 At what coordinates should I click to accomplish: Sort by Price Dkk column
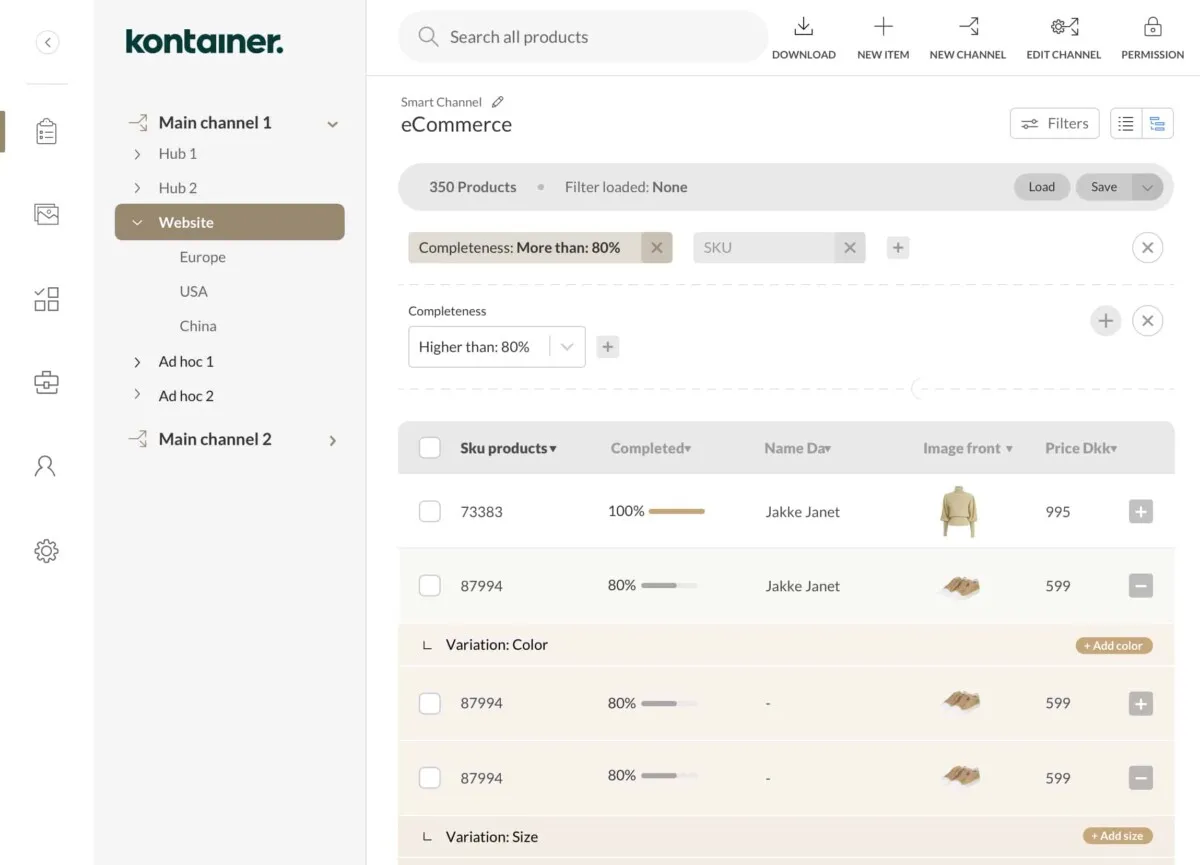[1081, 448]
